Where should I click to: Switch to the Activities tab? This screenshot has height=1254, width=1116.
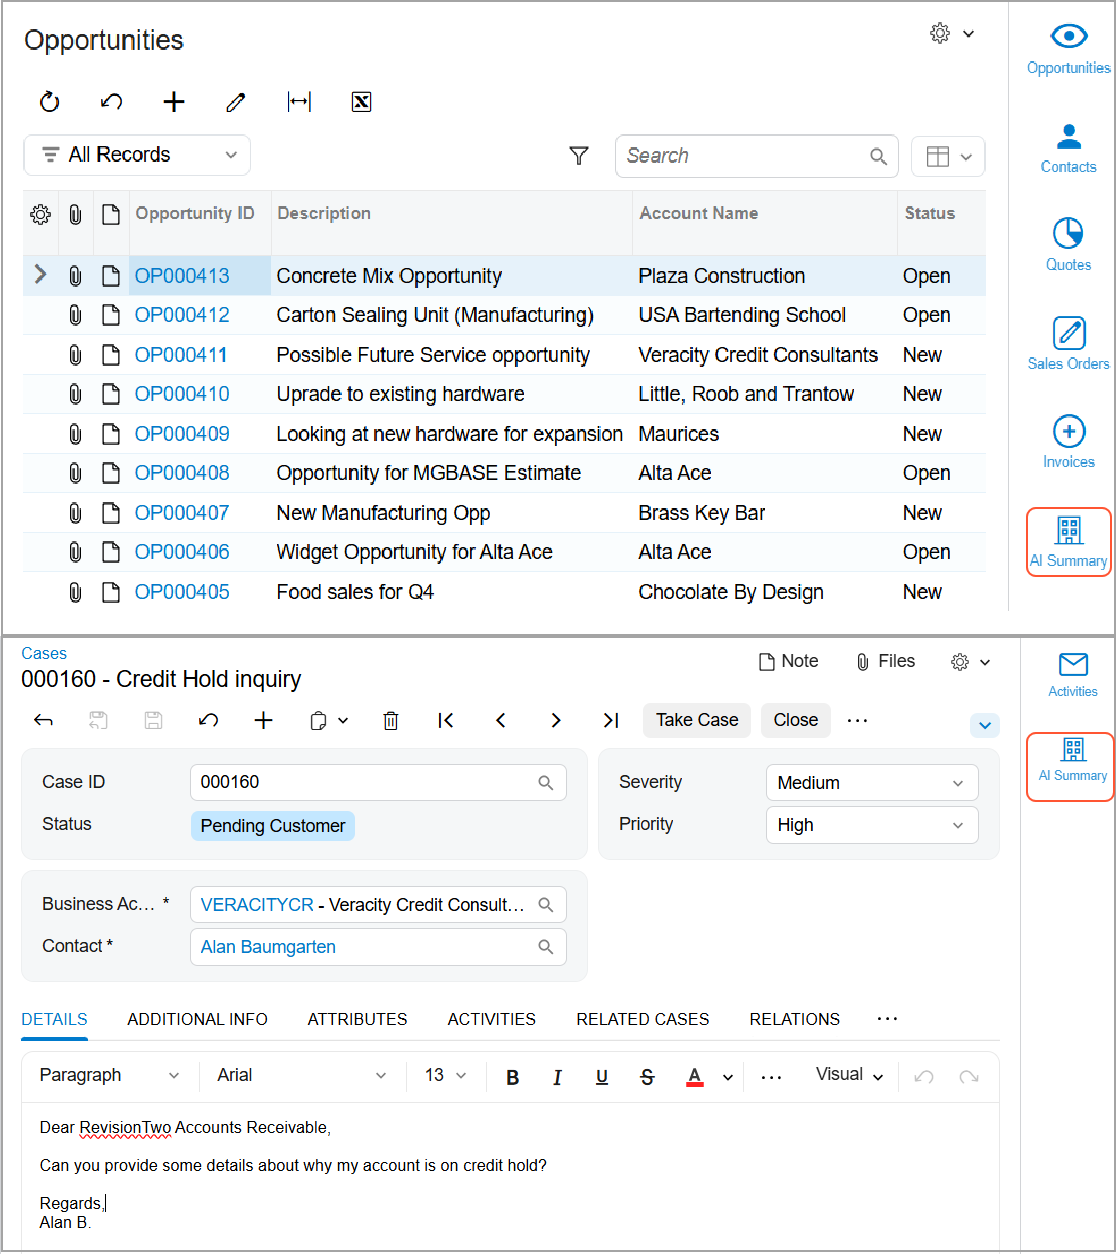(x=491, y=1019)
